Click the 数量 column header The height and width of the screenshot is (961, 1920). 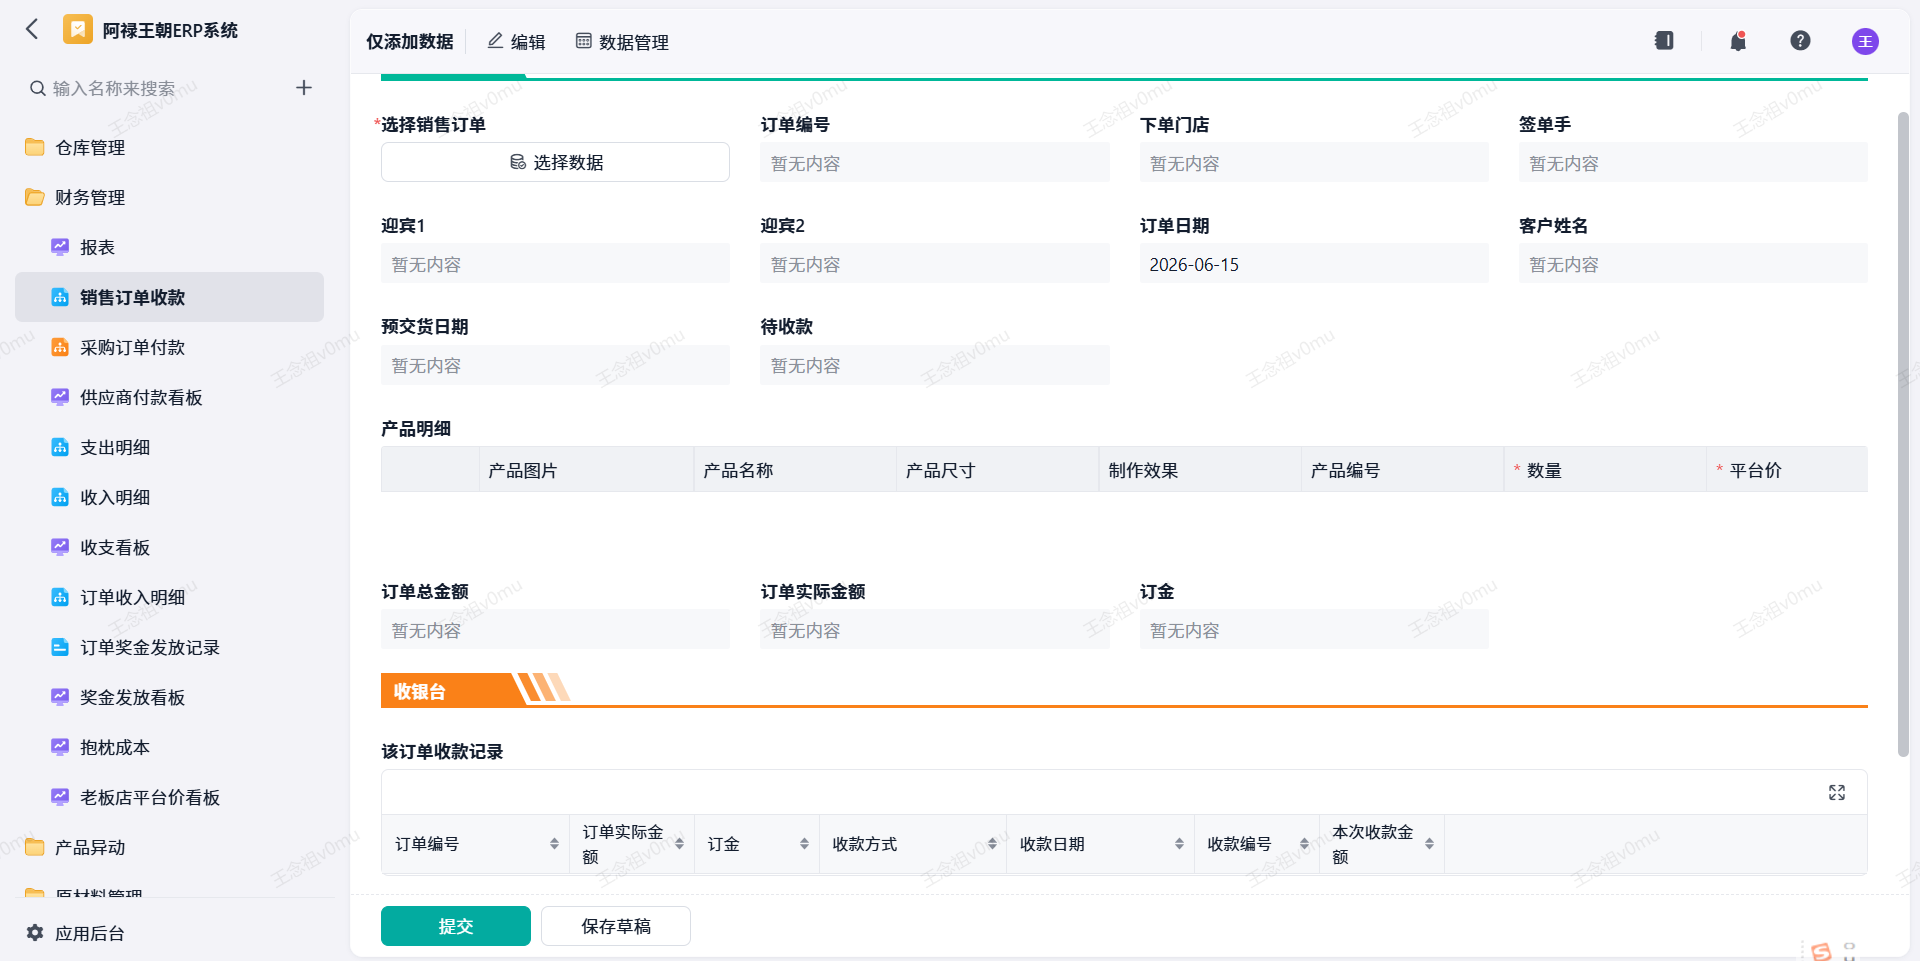click(1605, 470)
